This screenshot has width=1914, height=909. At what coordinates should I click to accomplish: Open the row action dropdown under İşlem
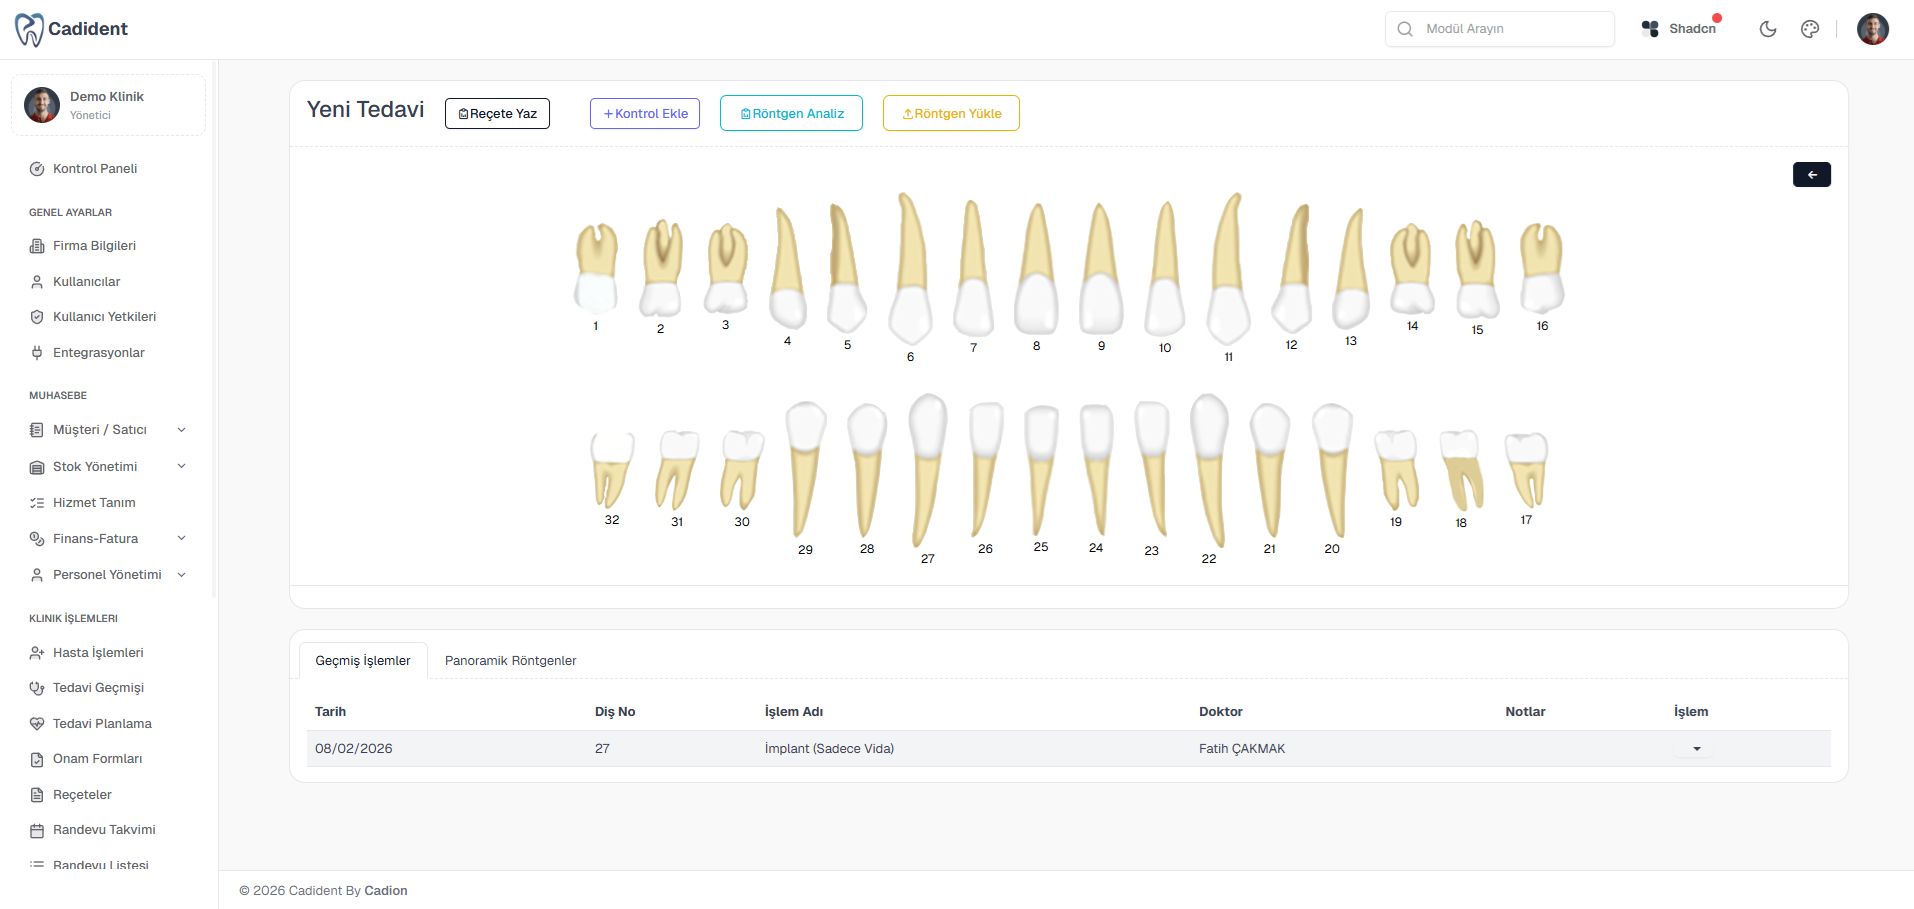tap(1696, 749)
